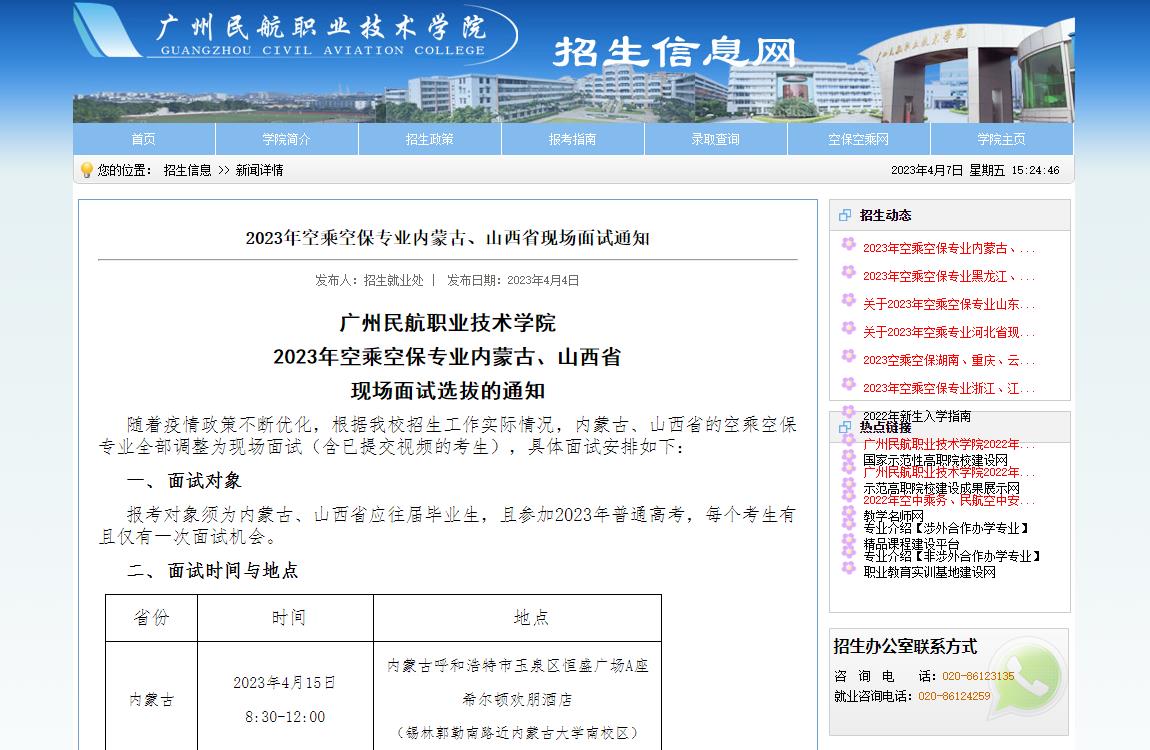Click the article title 2023年空乘空保专业内蒙古、山西省现场面试通知
The width and height of the screenshot is (1150, 750).
[447, 238]
